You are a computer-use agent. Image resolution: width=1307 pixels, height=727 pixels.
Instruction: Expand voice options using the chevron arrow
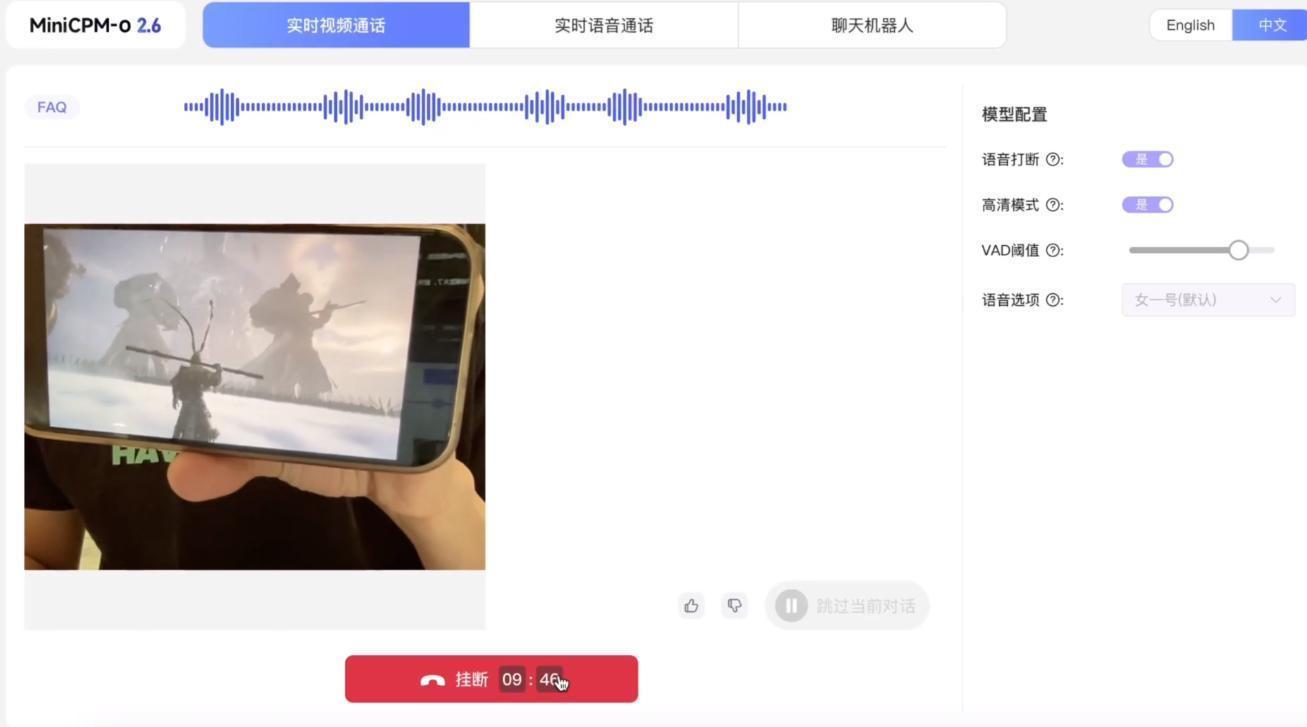tap(1275, 300)
